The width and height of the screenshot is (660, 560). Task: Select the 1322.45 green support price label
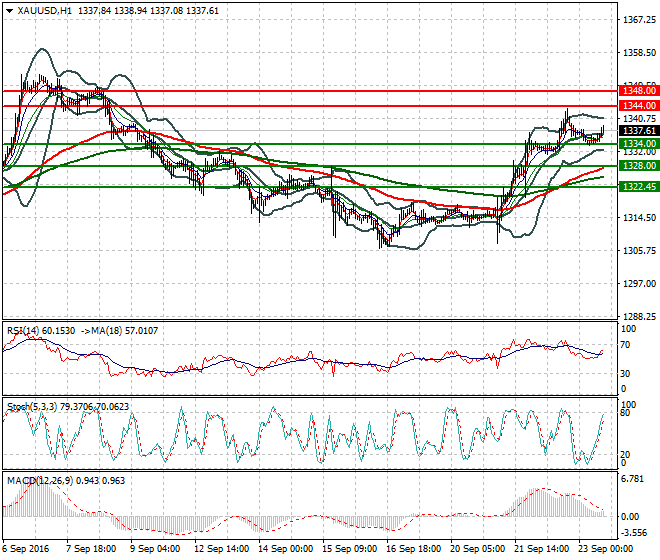[x=639, y=186]
